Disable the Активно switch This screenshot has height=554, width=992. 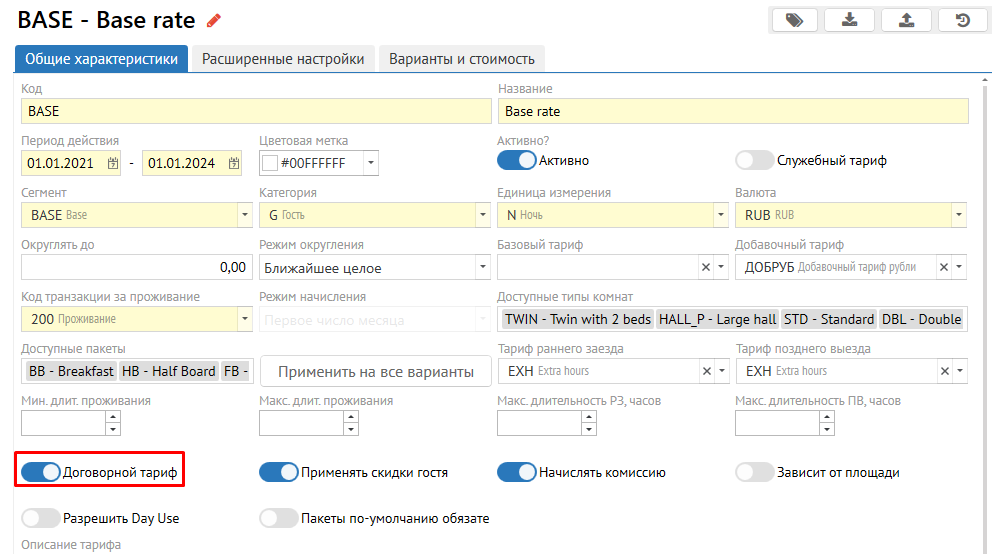[517, 160]
